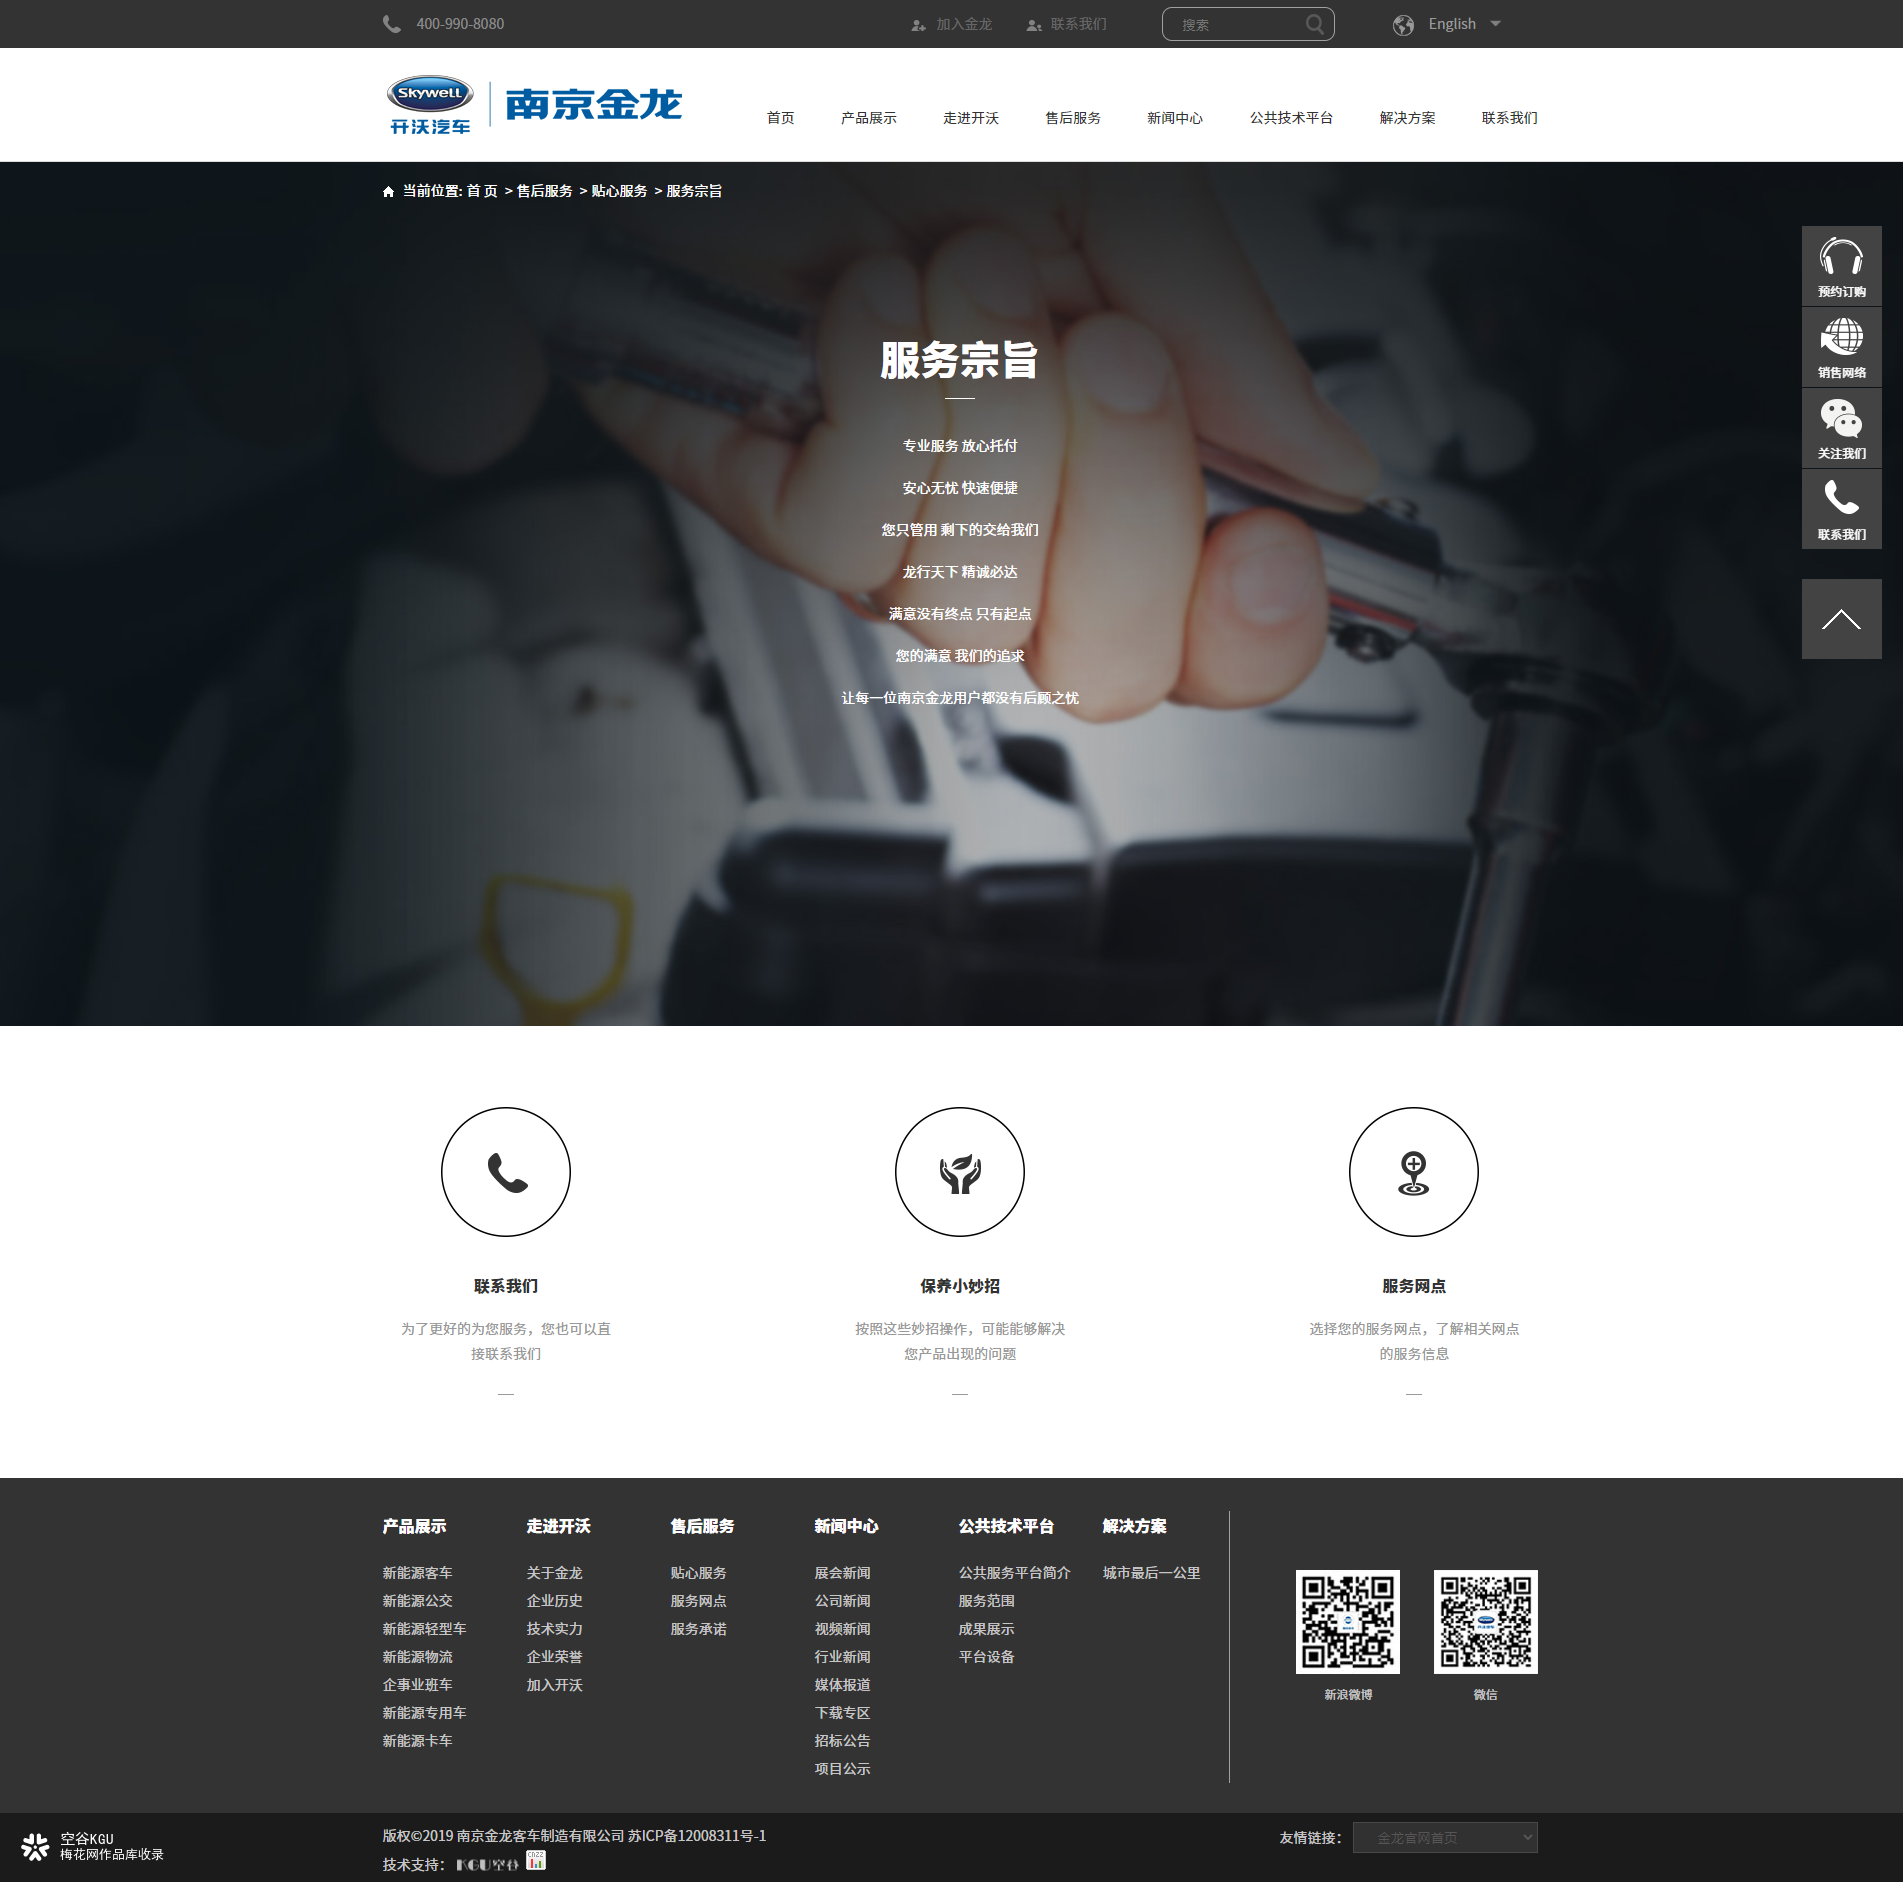Open the 售后服务 nav menu item

(1073, 118)
